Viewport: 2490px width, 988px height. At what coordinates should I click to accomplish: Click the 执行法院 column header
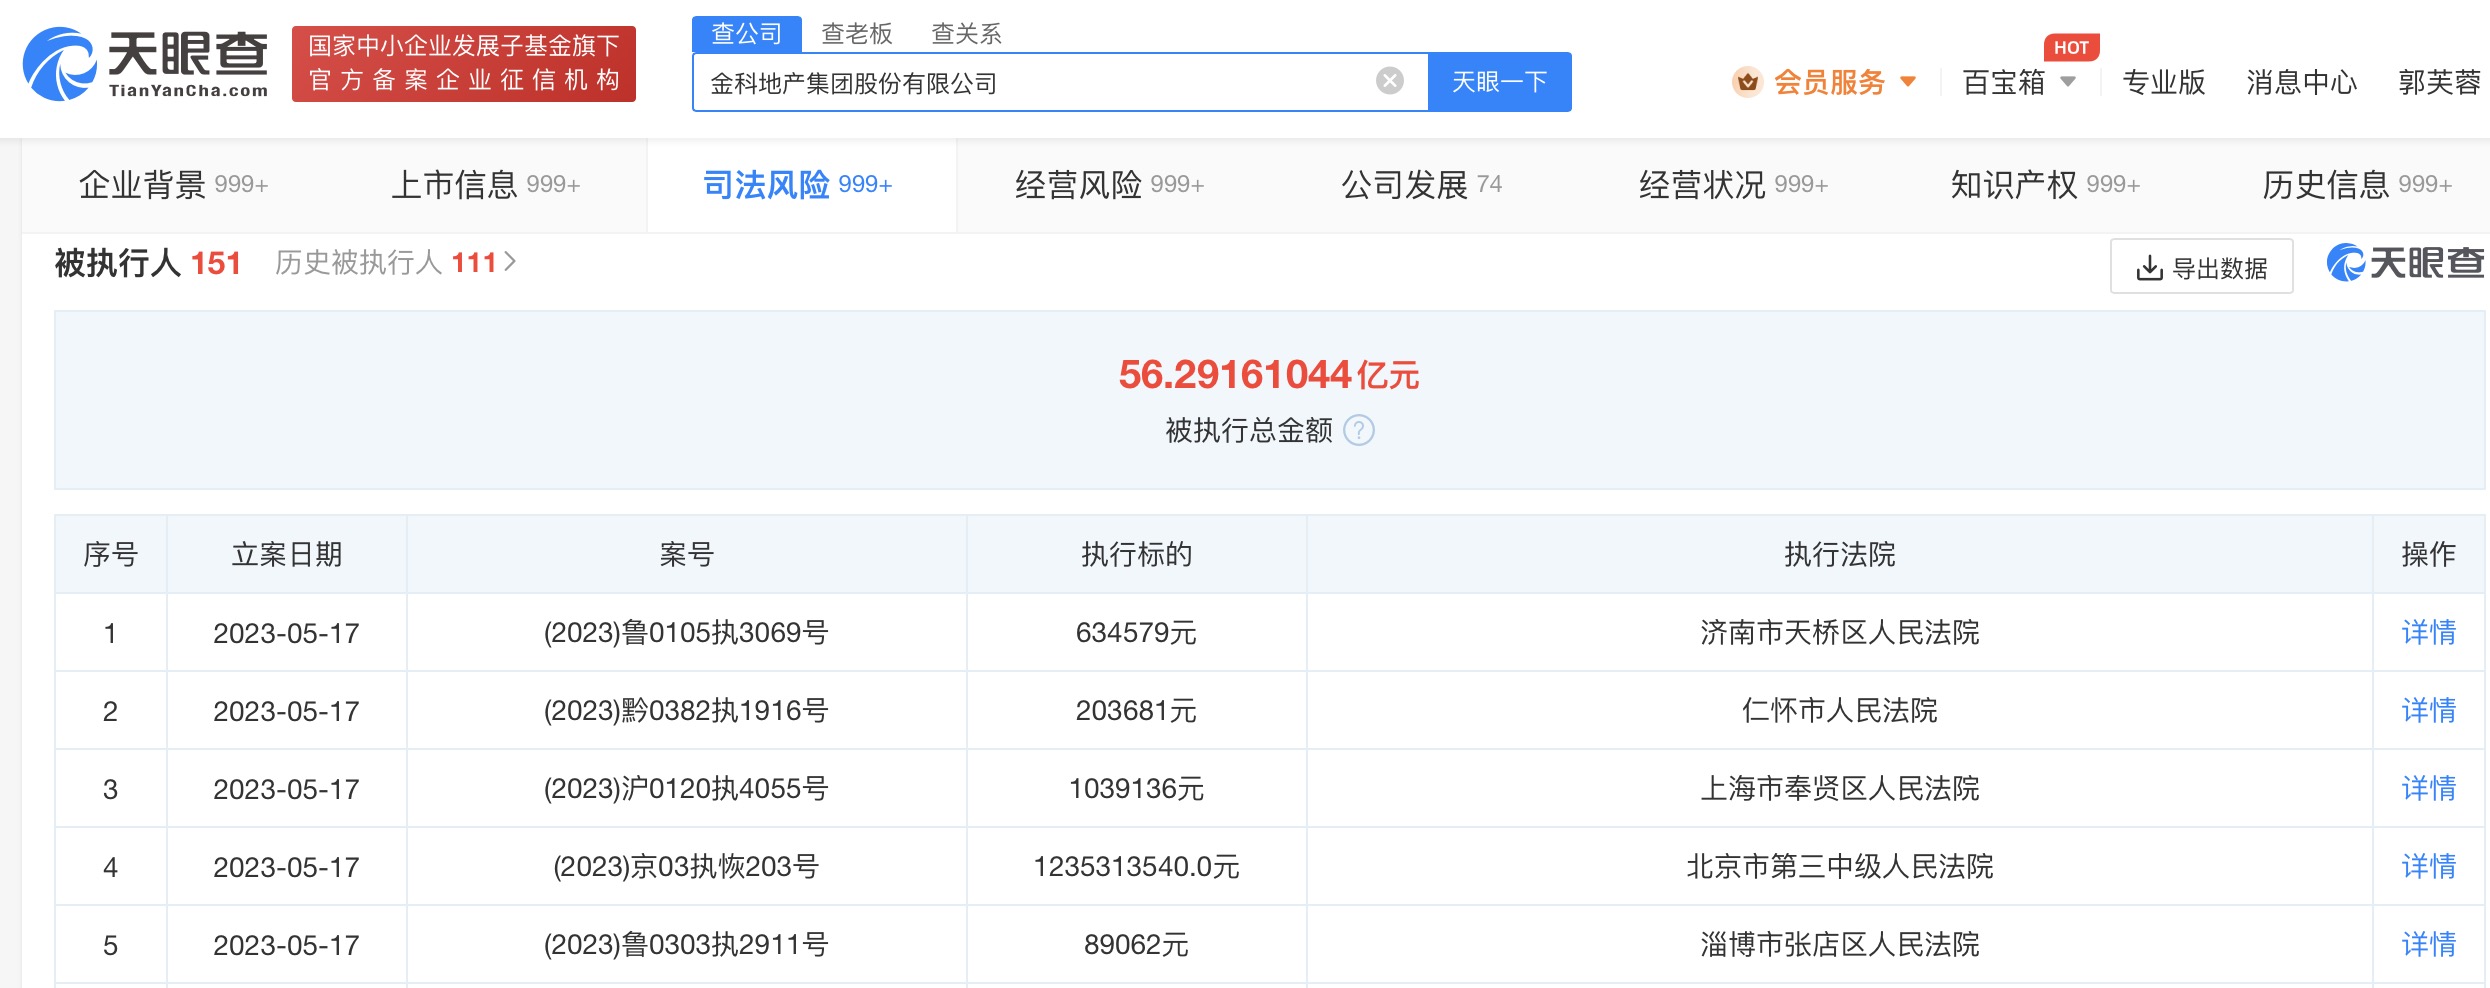pos(1840,554)
